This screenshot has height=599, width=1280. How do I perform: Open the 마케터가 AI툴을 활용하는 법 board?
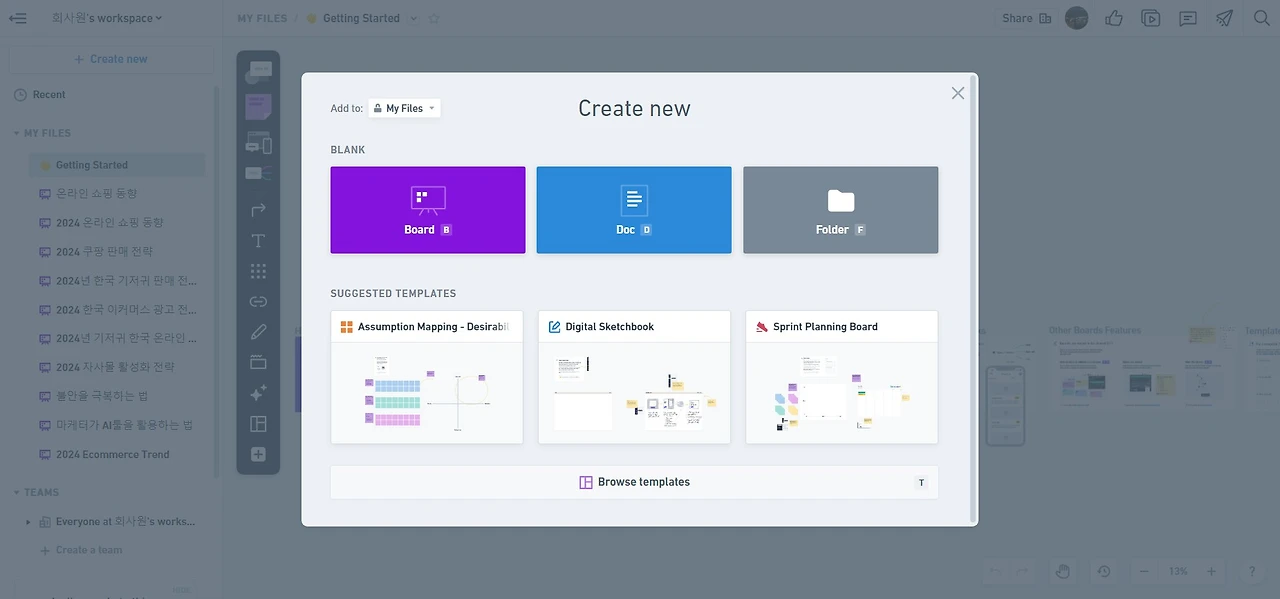(x=117, y=426)
